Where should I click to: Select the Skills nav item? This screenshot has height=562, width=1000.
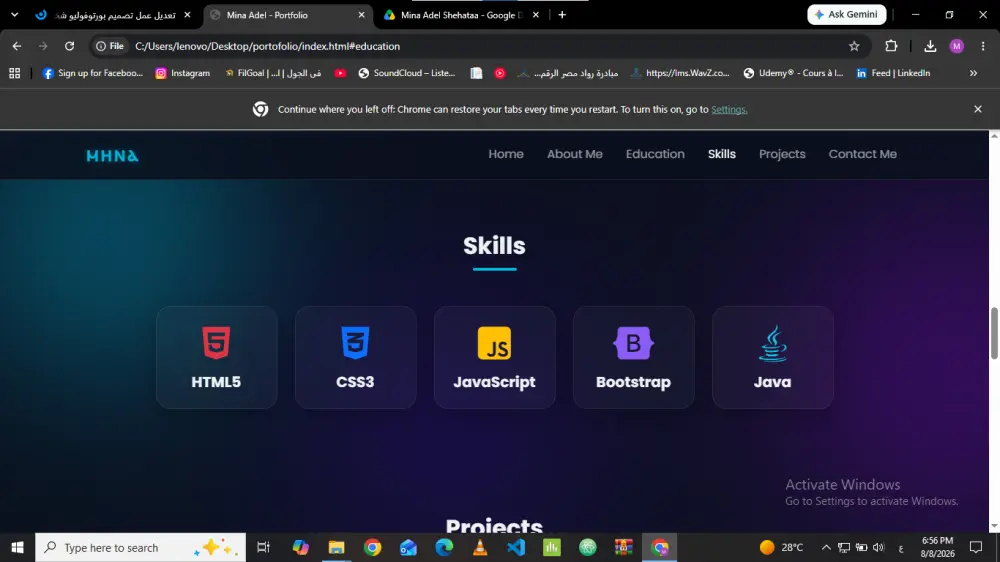tap(721, 154)
